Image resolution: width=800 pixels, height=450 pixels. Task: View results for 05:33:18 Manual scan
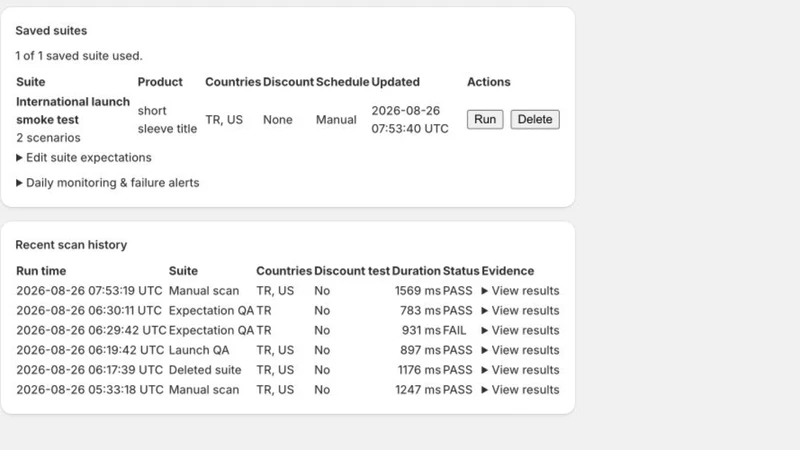pos(520,390)
